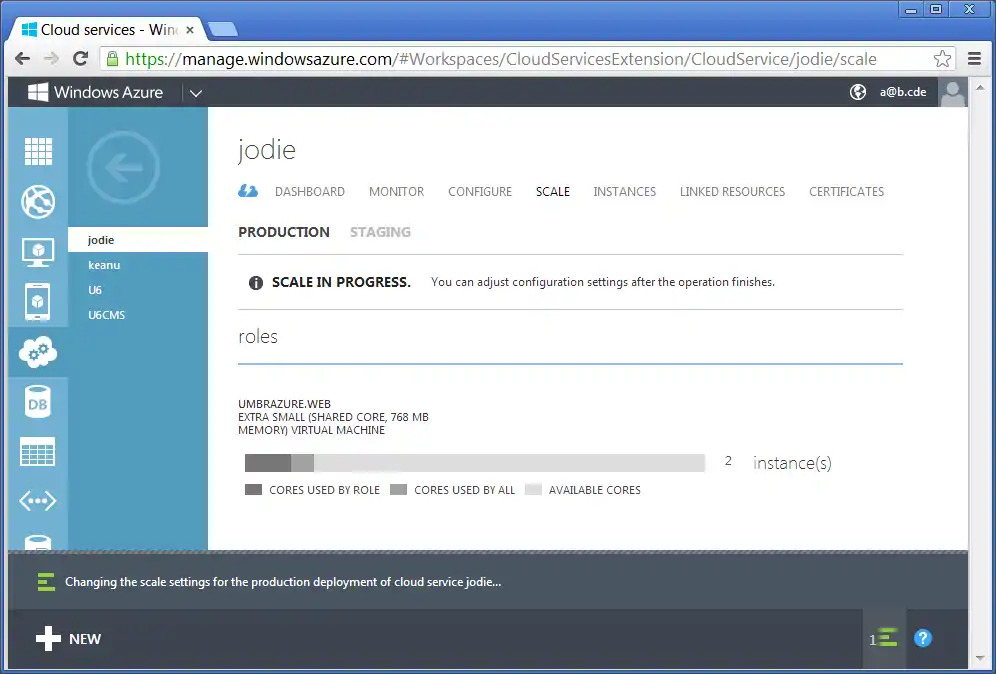This screenshot has height=674, width=996.
Task: Switch to the MONITOR tab
Action: 396,192
